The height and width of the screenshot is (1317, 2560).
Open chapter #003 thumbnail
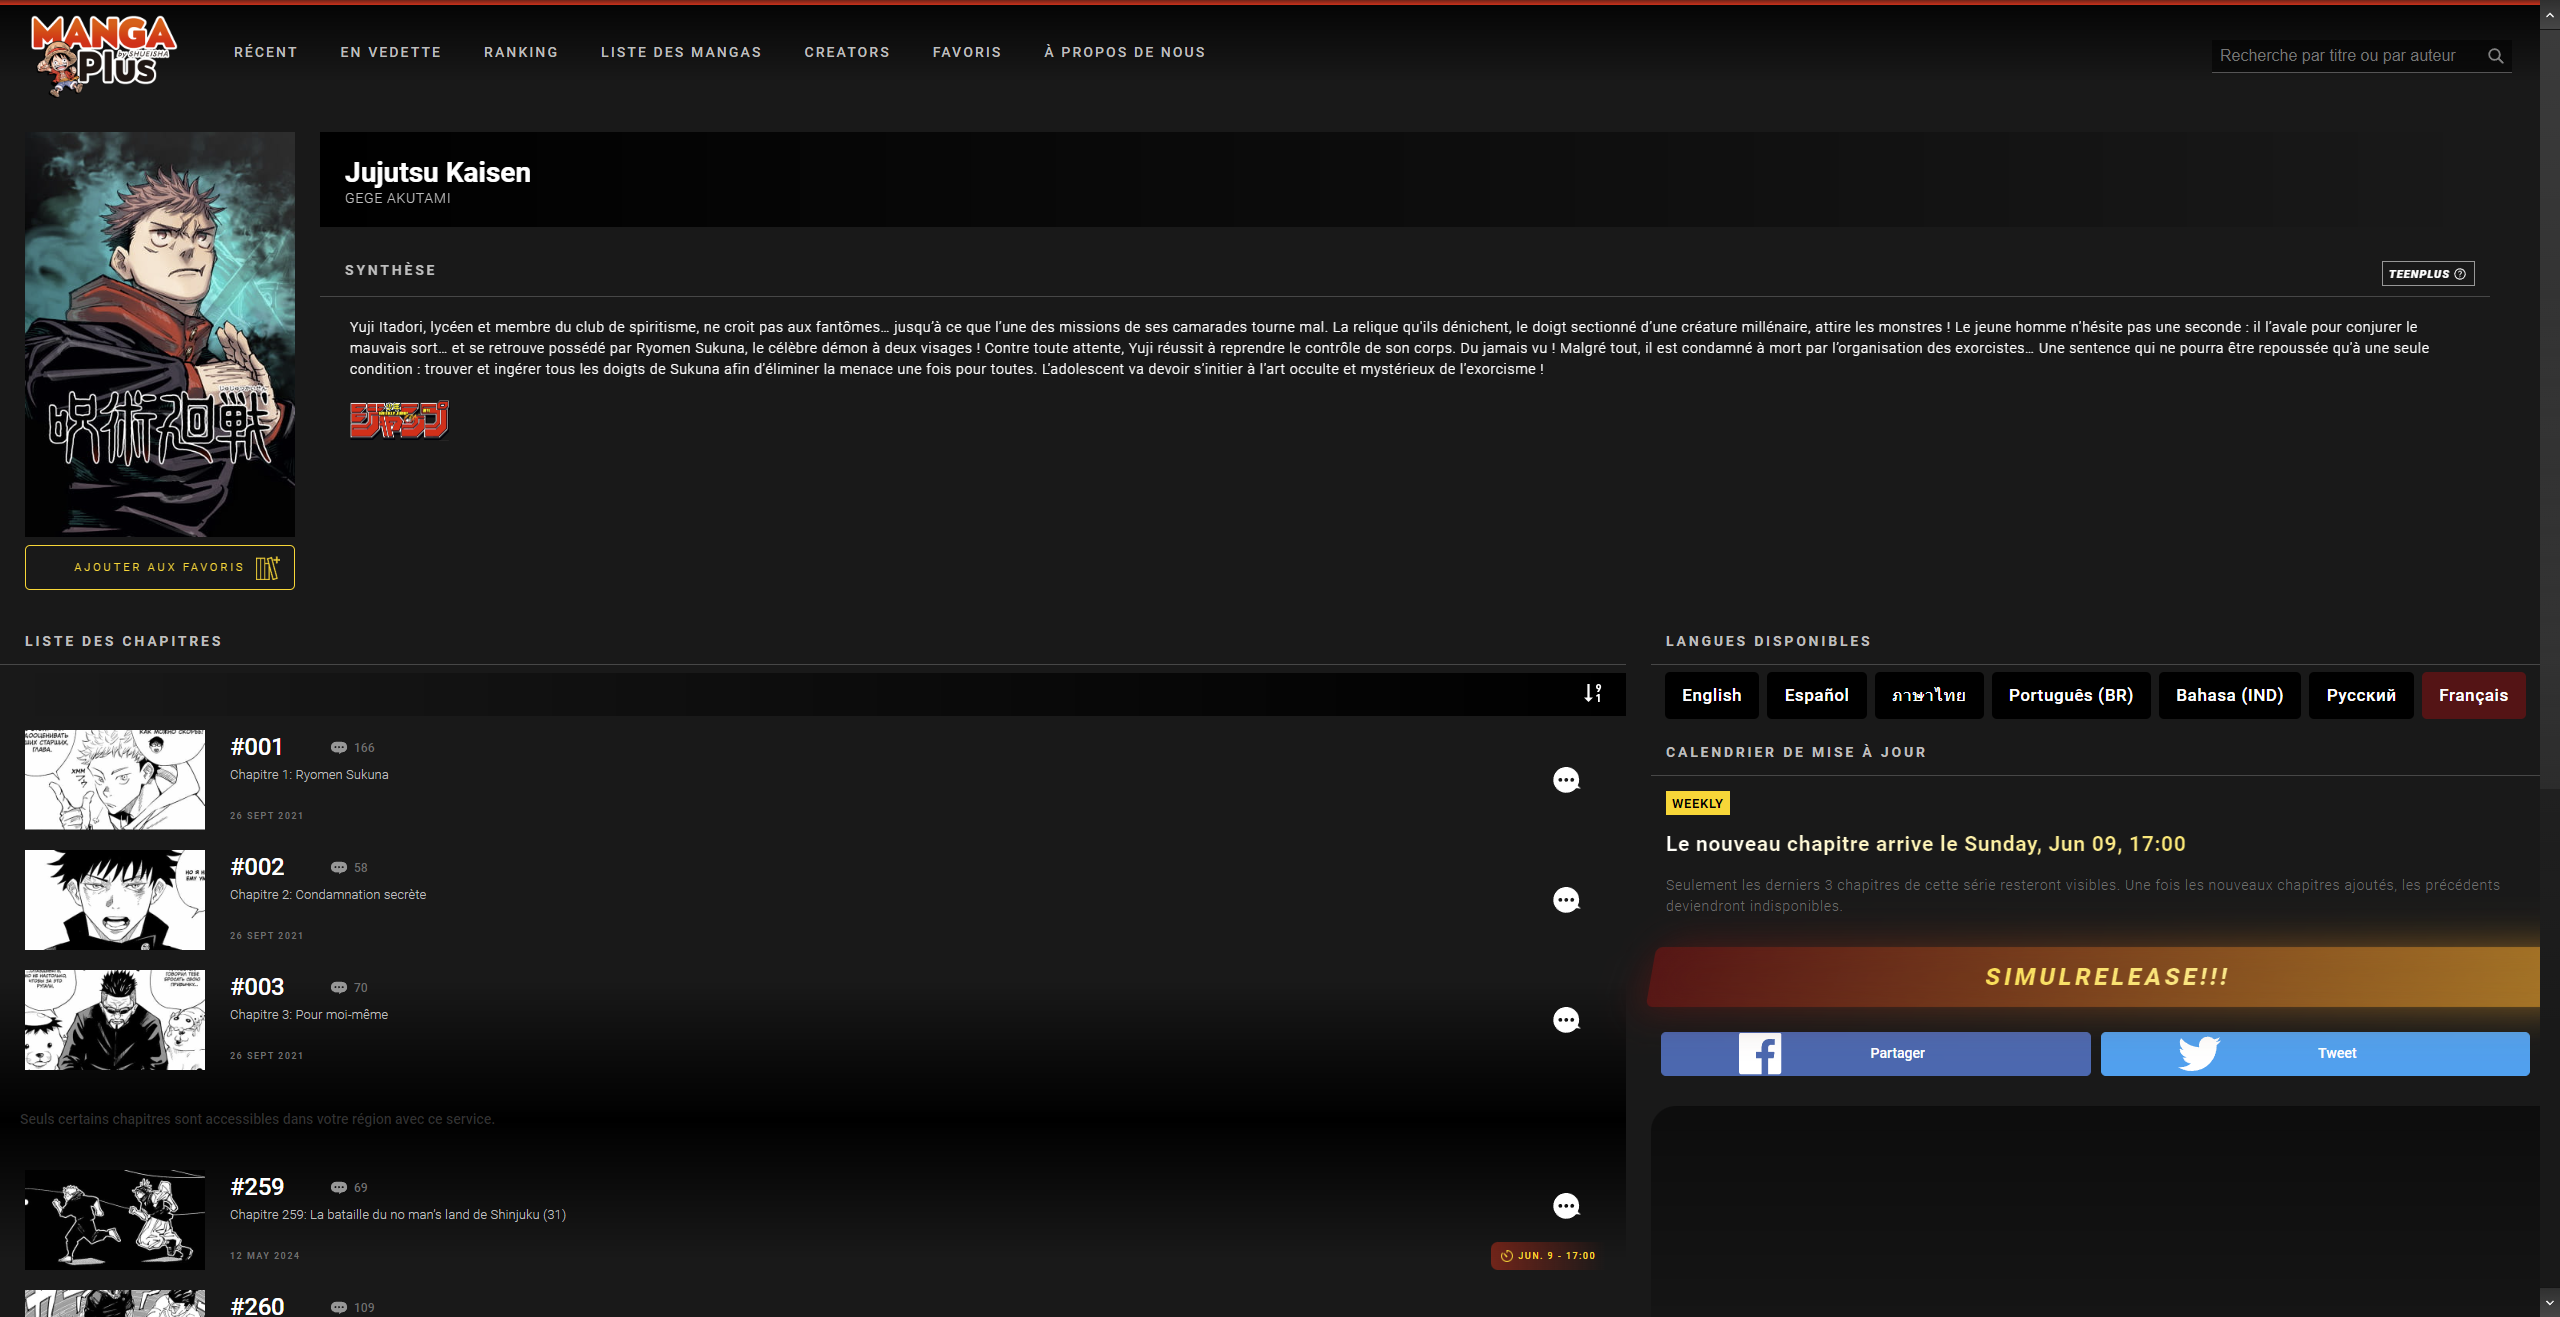coord(115,1019)
